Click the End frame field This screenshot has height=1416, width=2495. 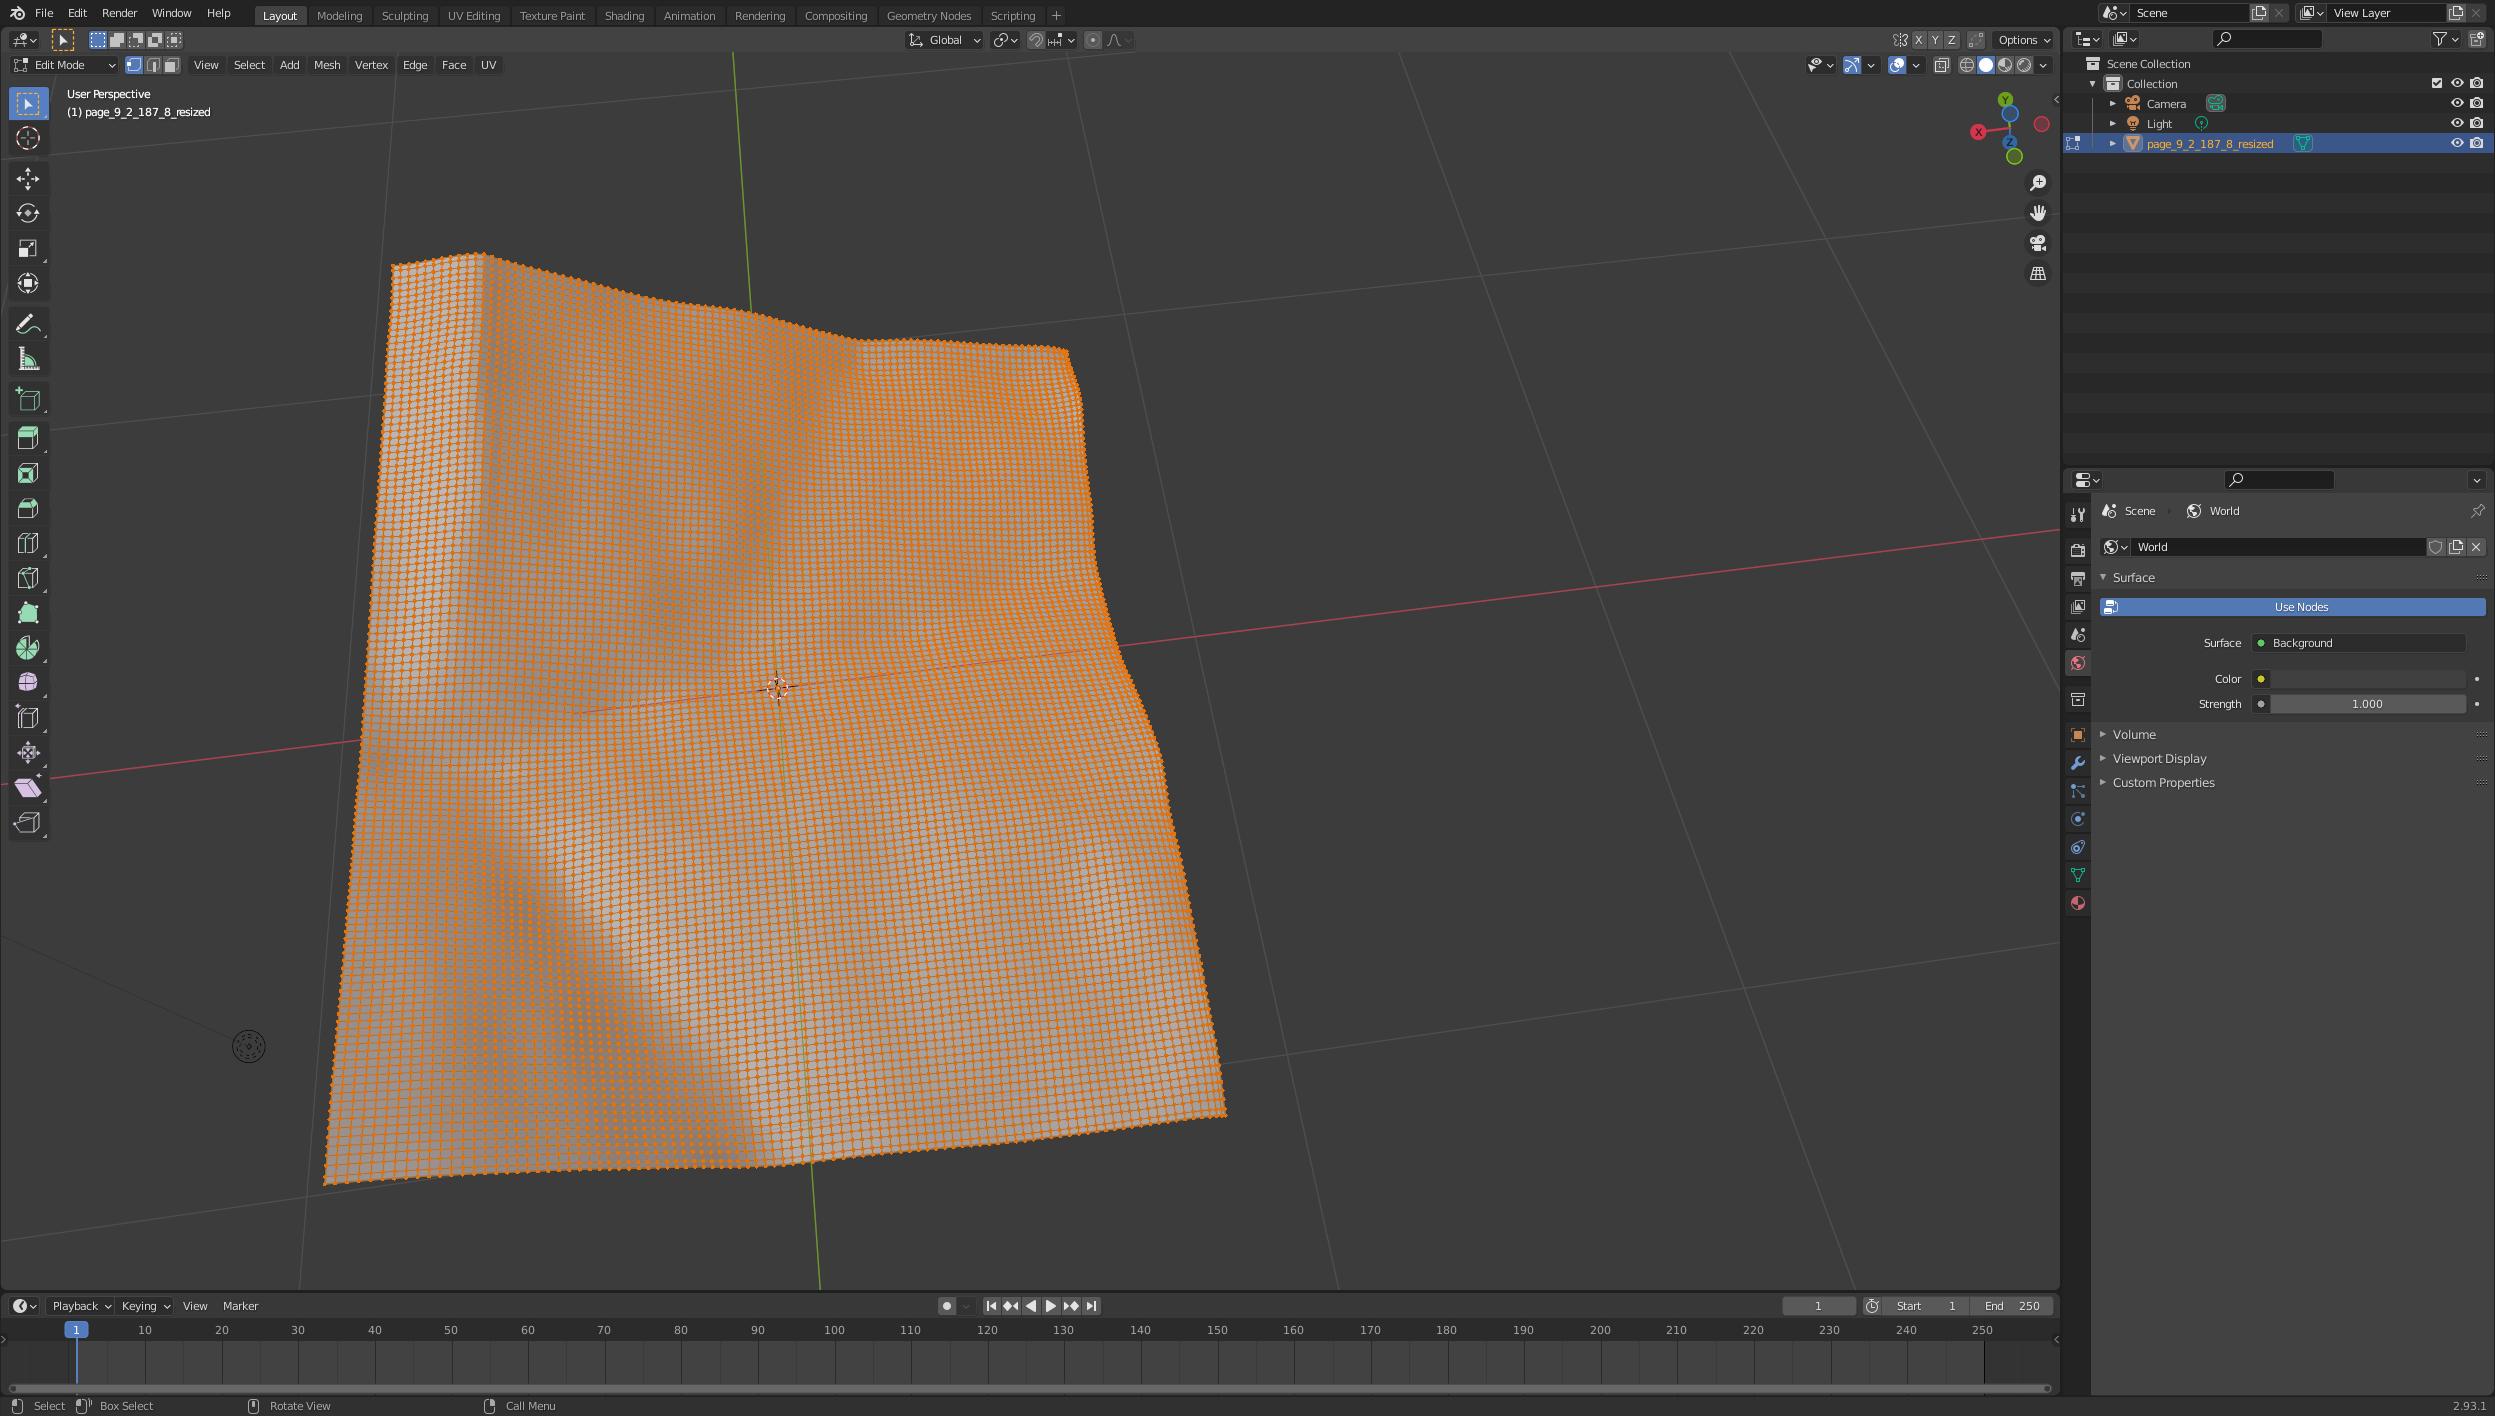2013,1306
